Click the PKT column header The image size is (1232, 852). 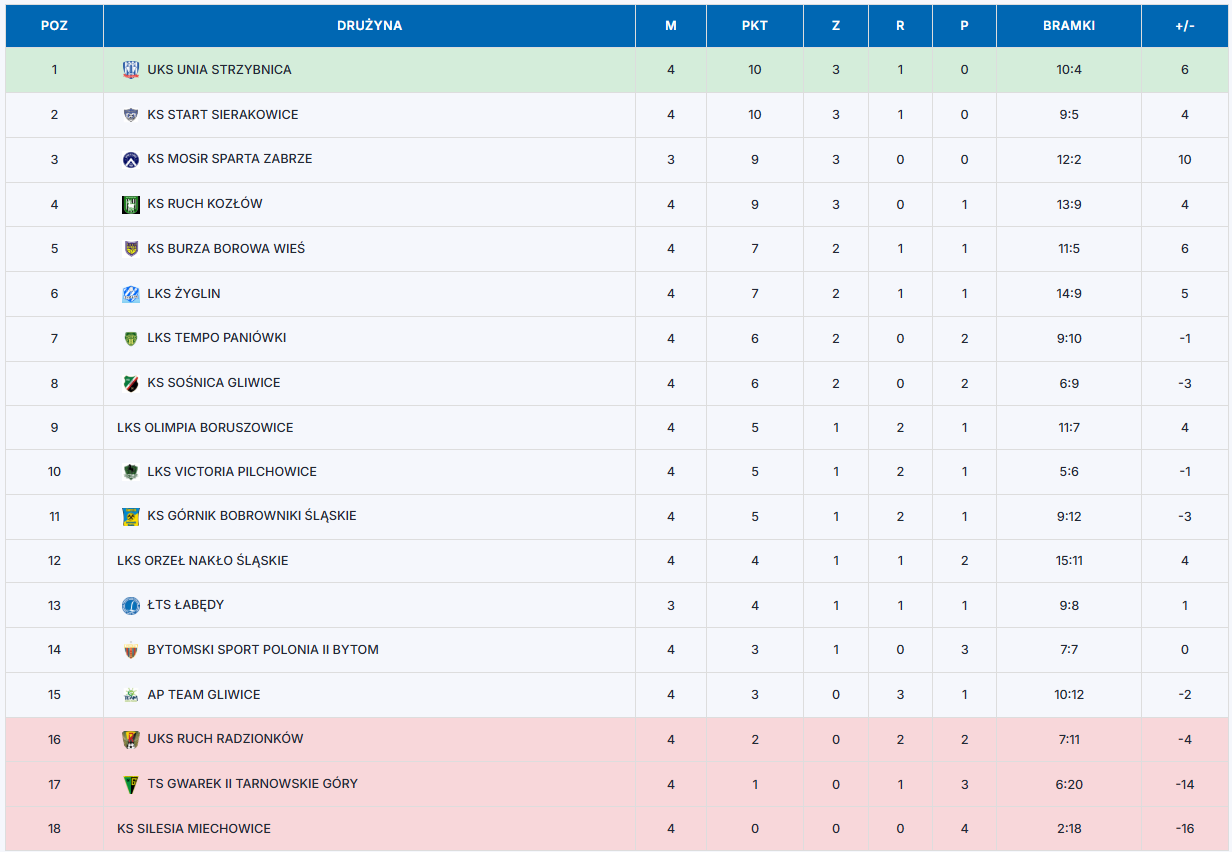coord(755,26)
